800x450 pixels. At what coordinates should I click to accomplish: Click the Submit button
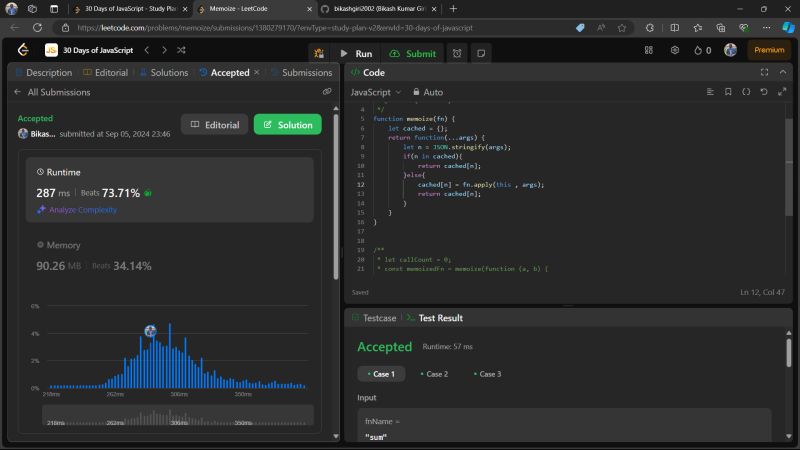[x=413, y=54]
